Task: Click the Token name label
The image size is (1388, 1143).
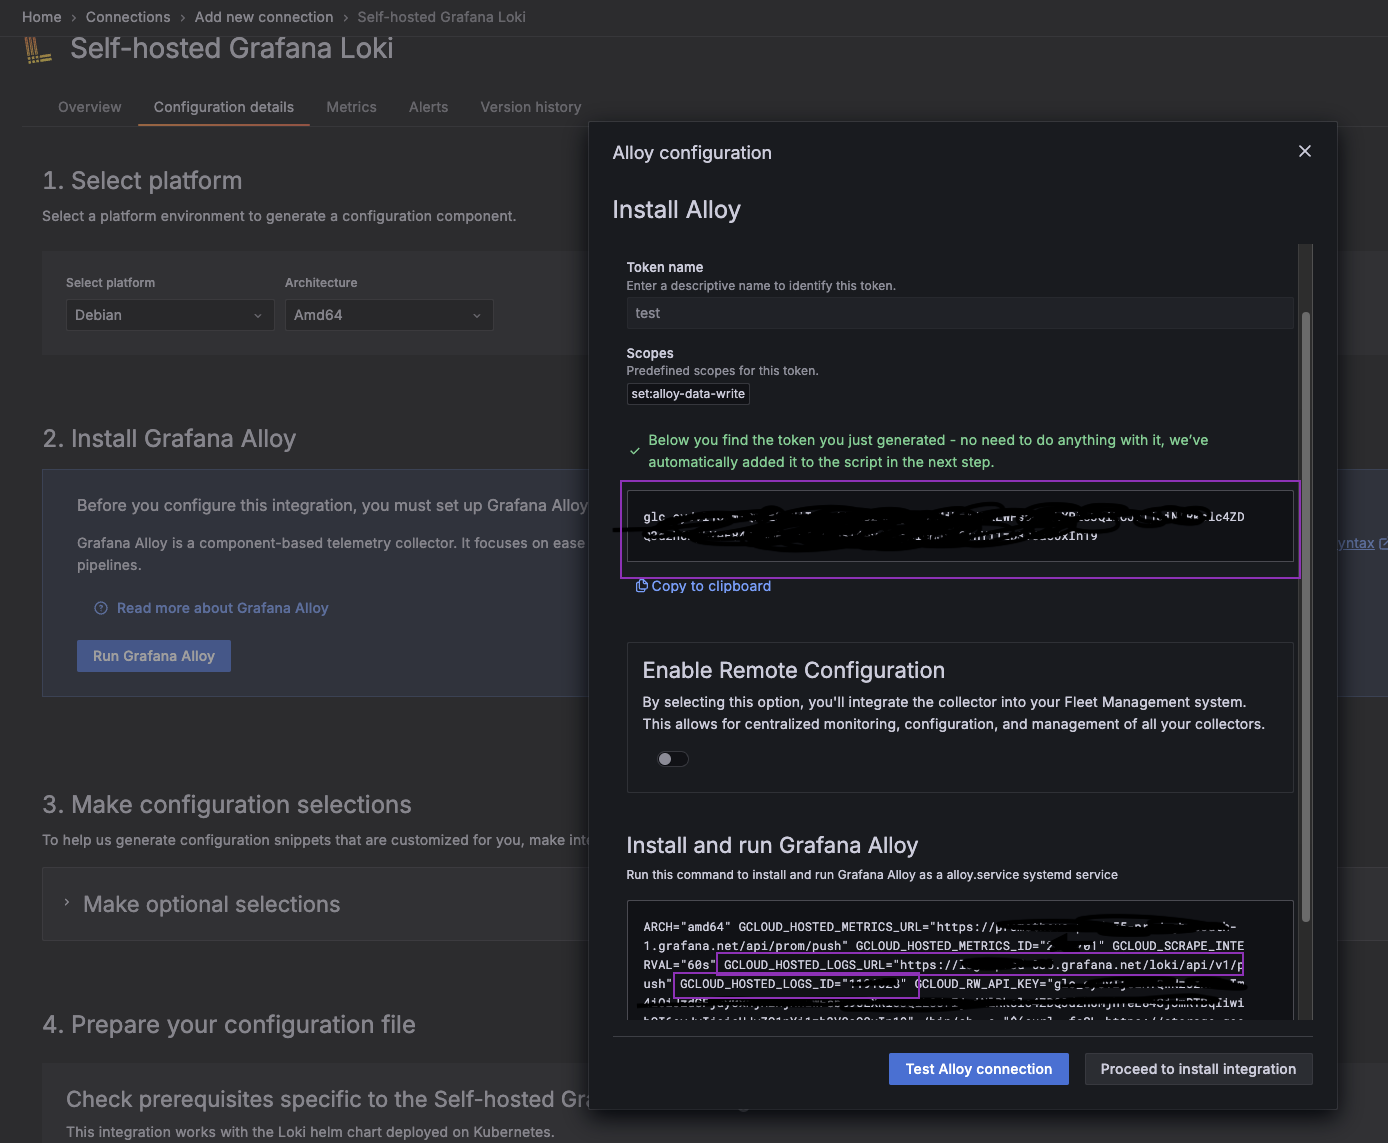Action: point(665,267)
